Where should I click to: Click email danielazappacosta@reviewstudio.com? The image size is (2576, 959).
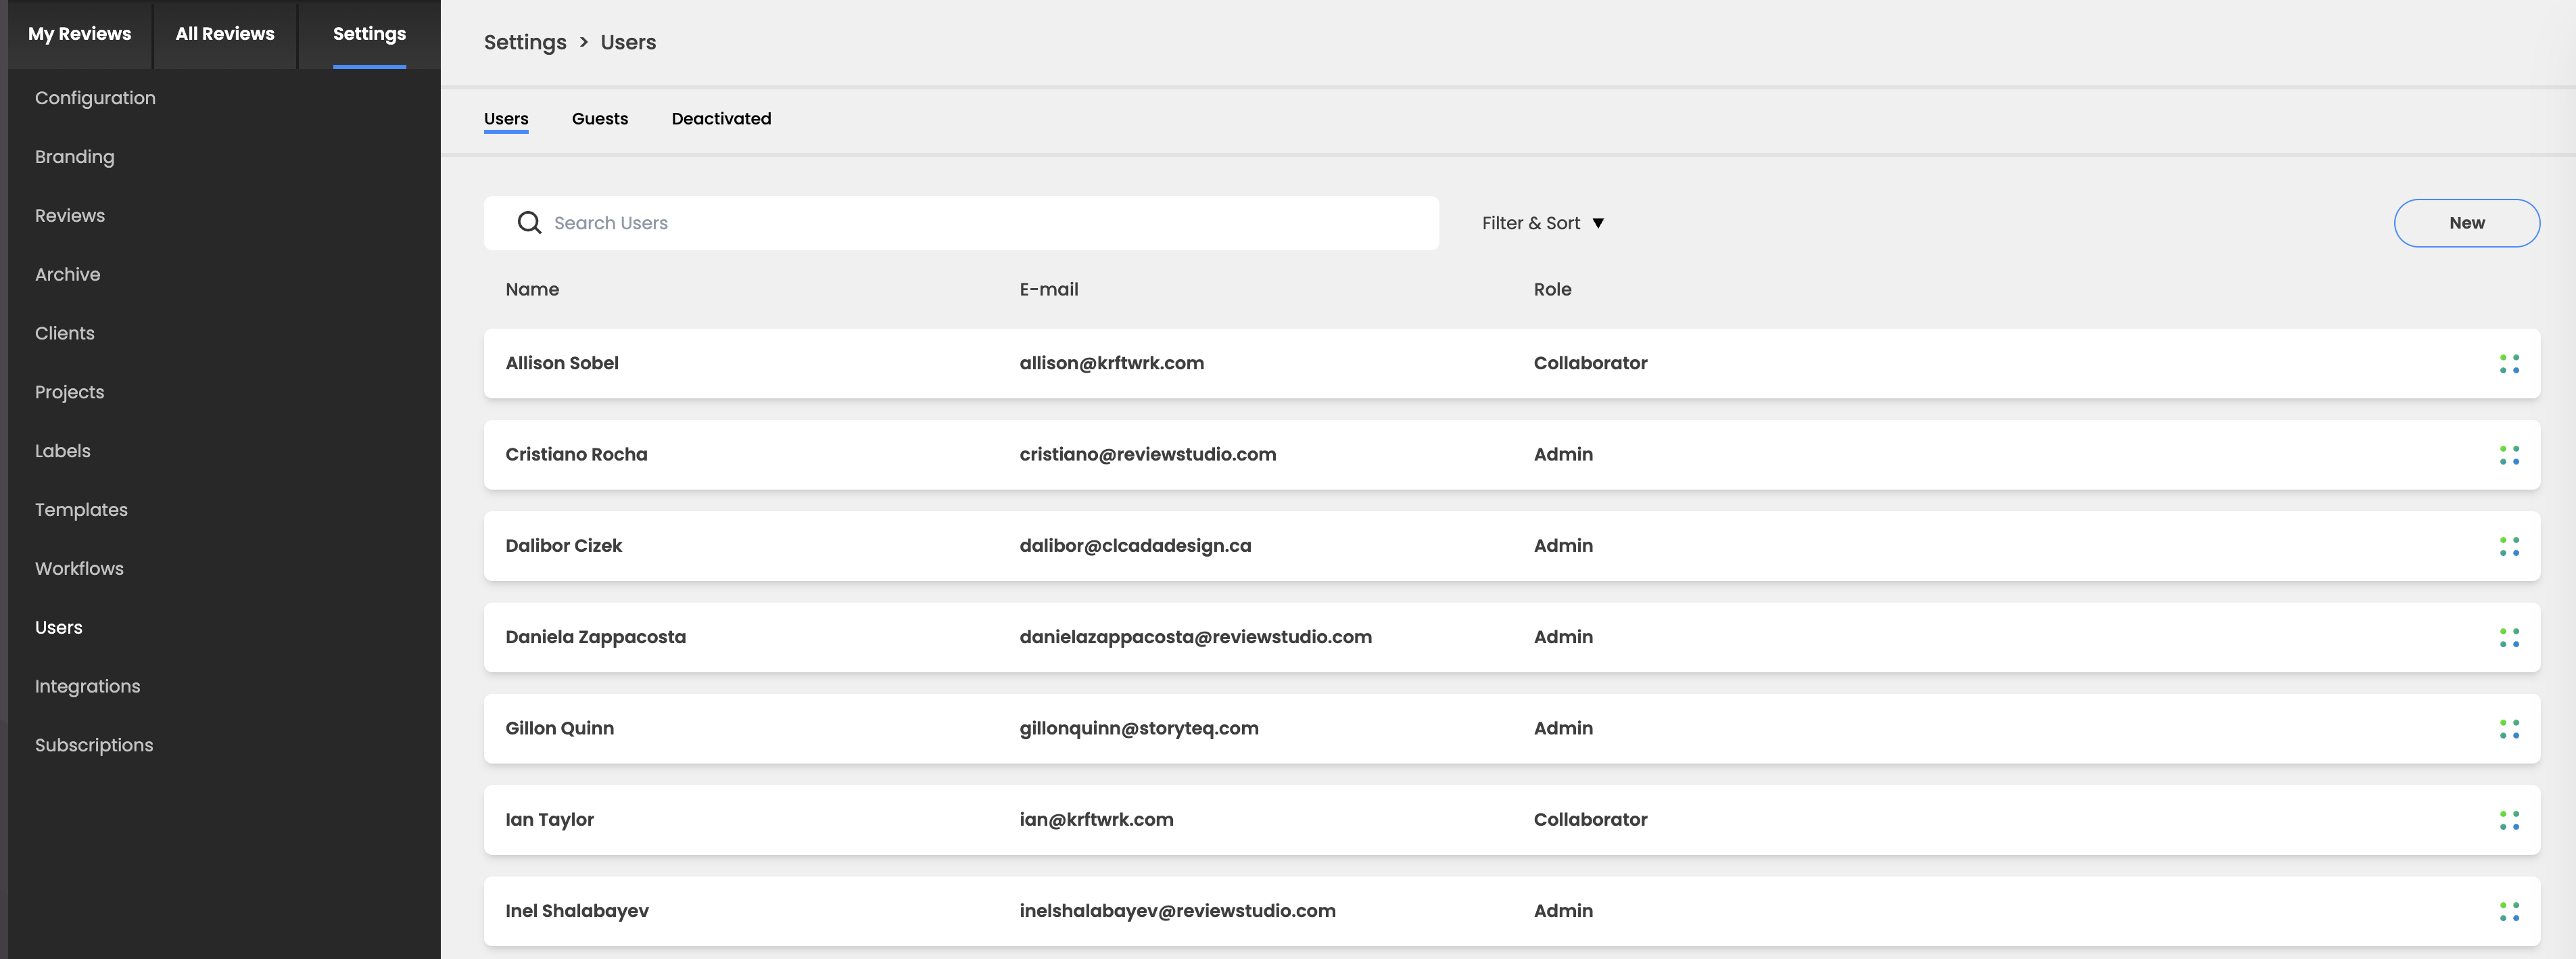pos(1195,637)
